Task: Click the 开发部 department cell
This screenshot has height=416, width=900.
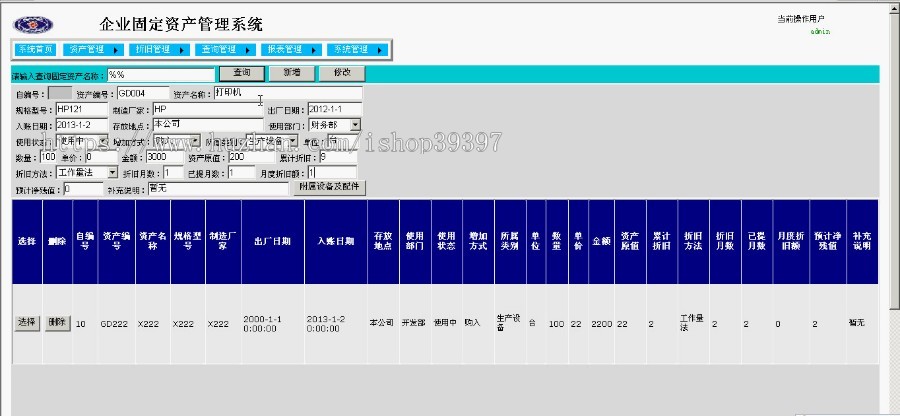Action: [x=413, y=322]
